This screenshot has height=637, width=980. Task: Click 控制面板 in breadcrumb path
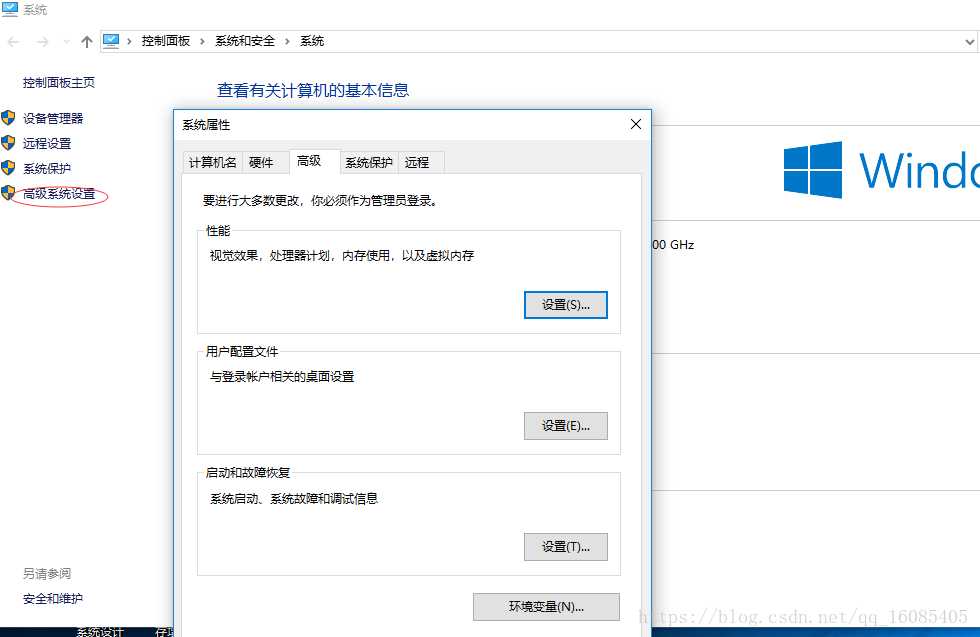(166, 41)
